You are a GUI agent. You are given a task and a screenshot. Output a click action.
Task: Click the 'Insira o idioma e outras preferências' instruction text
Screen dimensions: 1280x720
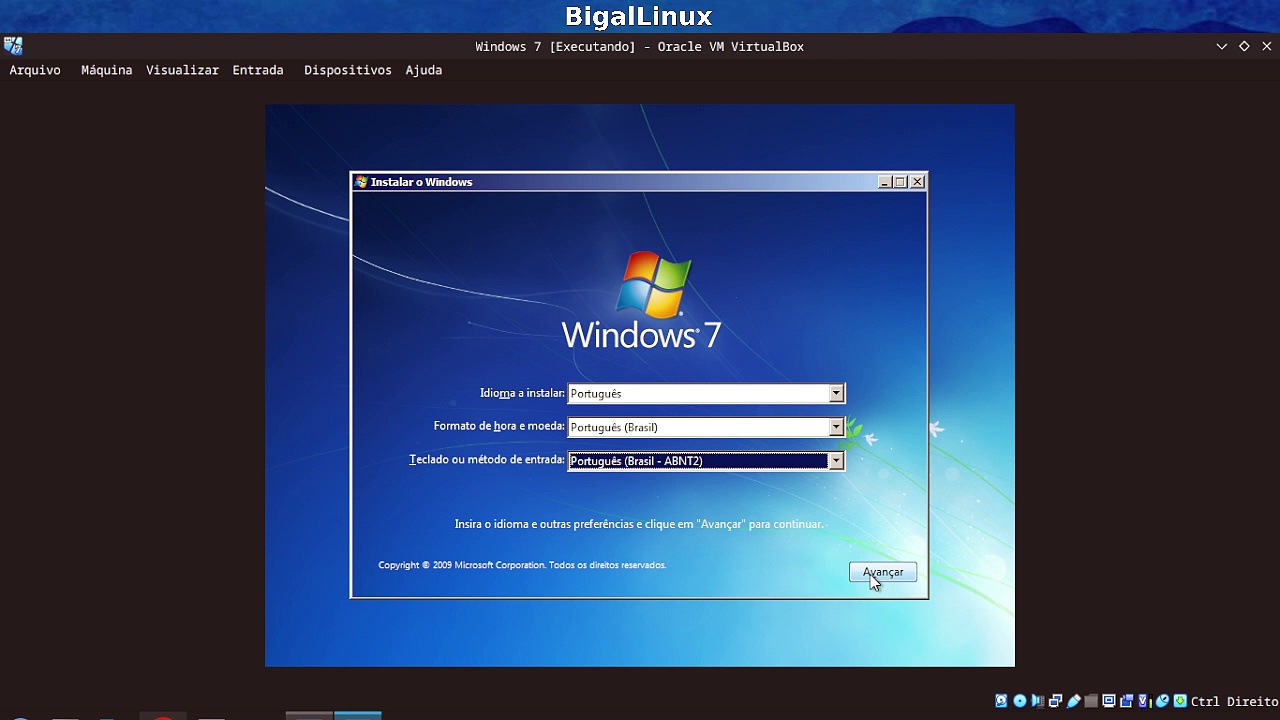coord(639,524)
